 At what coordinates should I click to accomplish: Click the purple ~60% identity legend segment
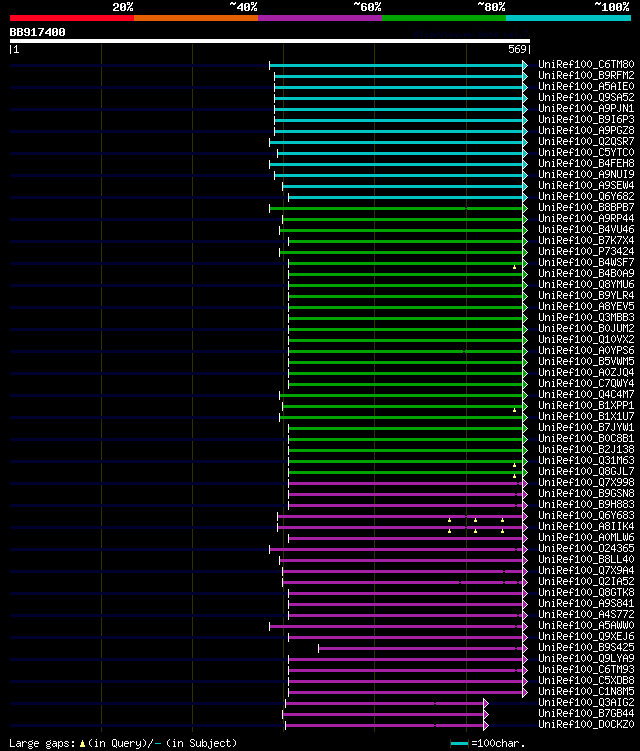coord(320,18)
